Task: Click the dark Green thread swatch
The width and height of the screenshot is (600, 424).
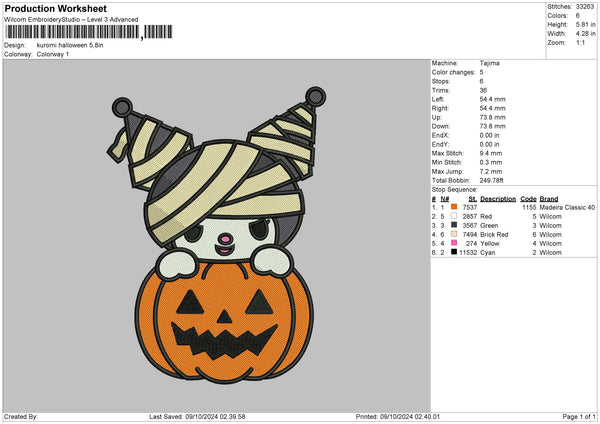Action: click(x=454, y=225)
